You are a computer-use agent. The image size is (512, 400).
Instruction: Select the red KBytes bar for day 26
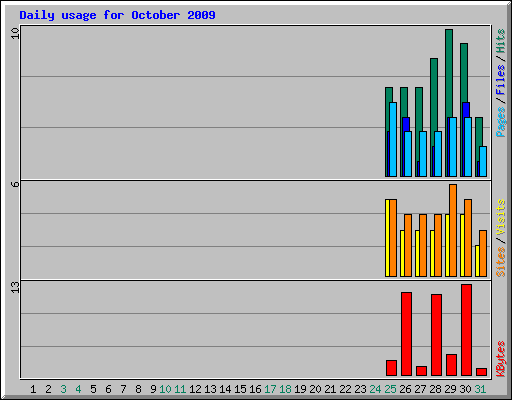(406, 334)
